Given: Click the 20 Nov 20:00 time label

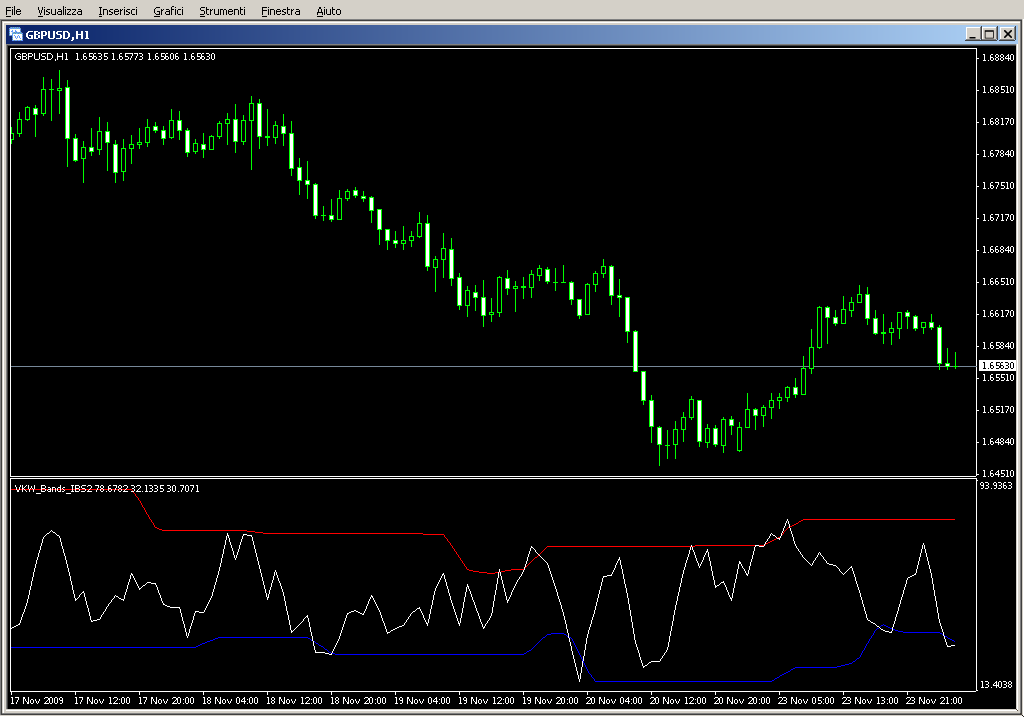Looking at the screenshot, I should (x=742, y=701).
